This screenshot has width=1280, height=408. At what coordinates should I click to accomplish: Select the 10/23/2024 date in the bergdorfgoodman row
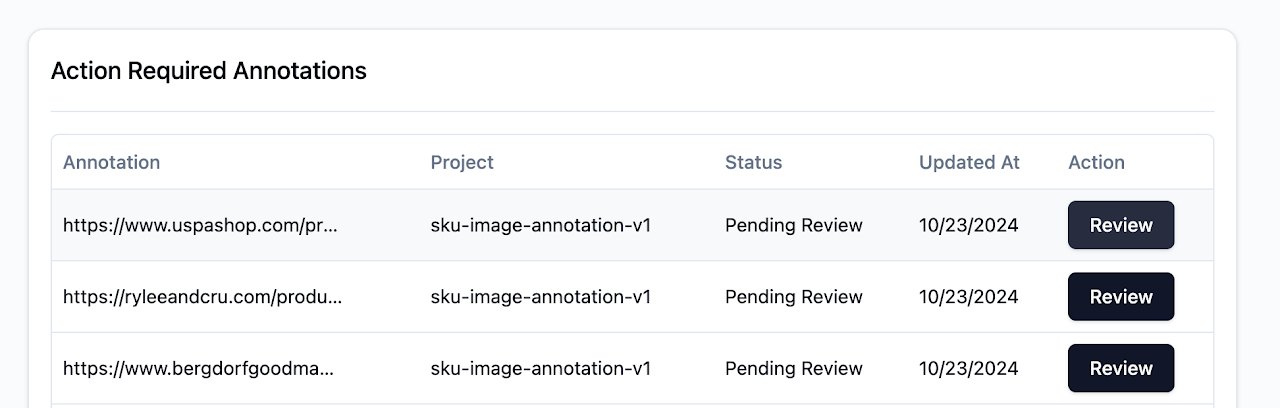pyautogui.click(x=968, y=368)
